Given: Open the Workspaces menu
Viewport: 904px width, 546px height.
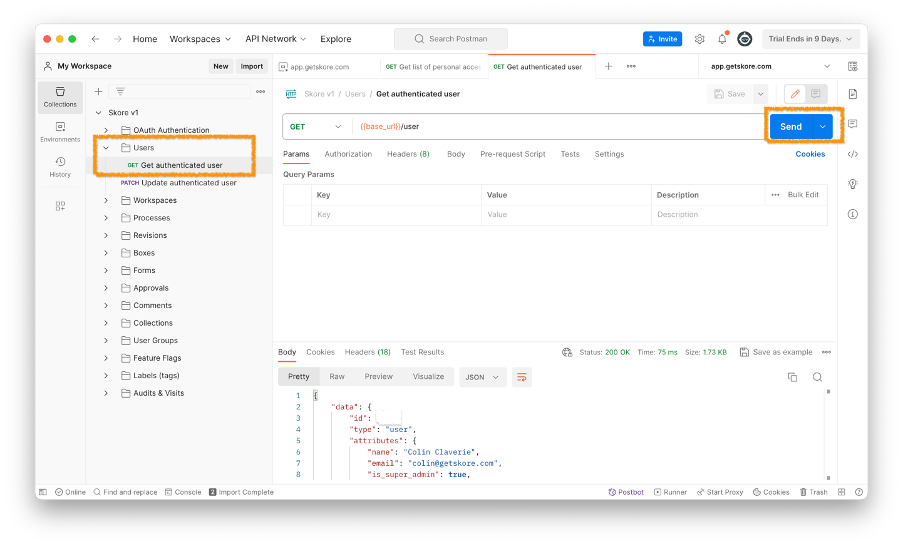Looking at the screenshot, I should coord(200,39).
